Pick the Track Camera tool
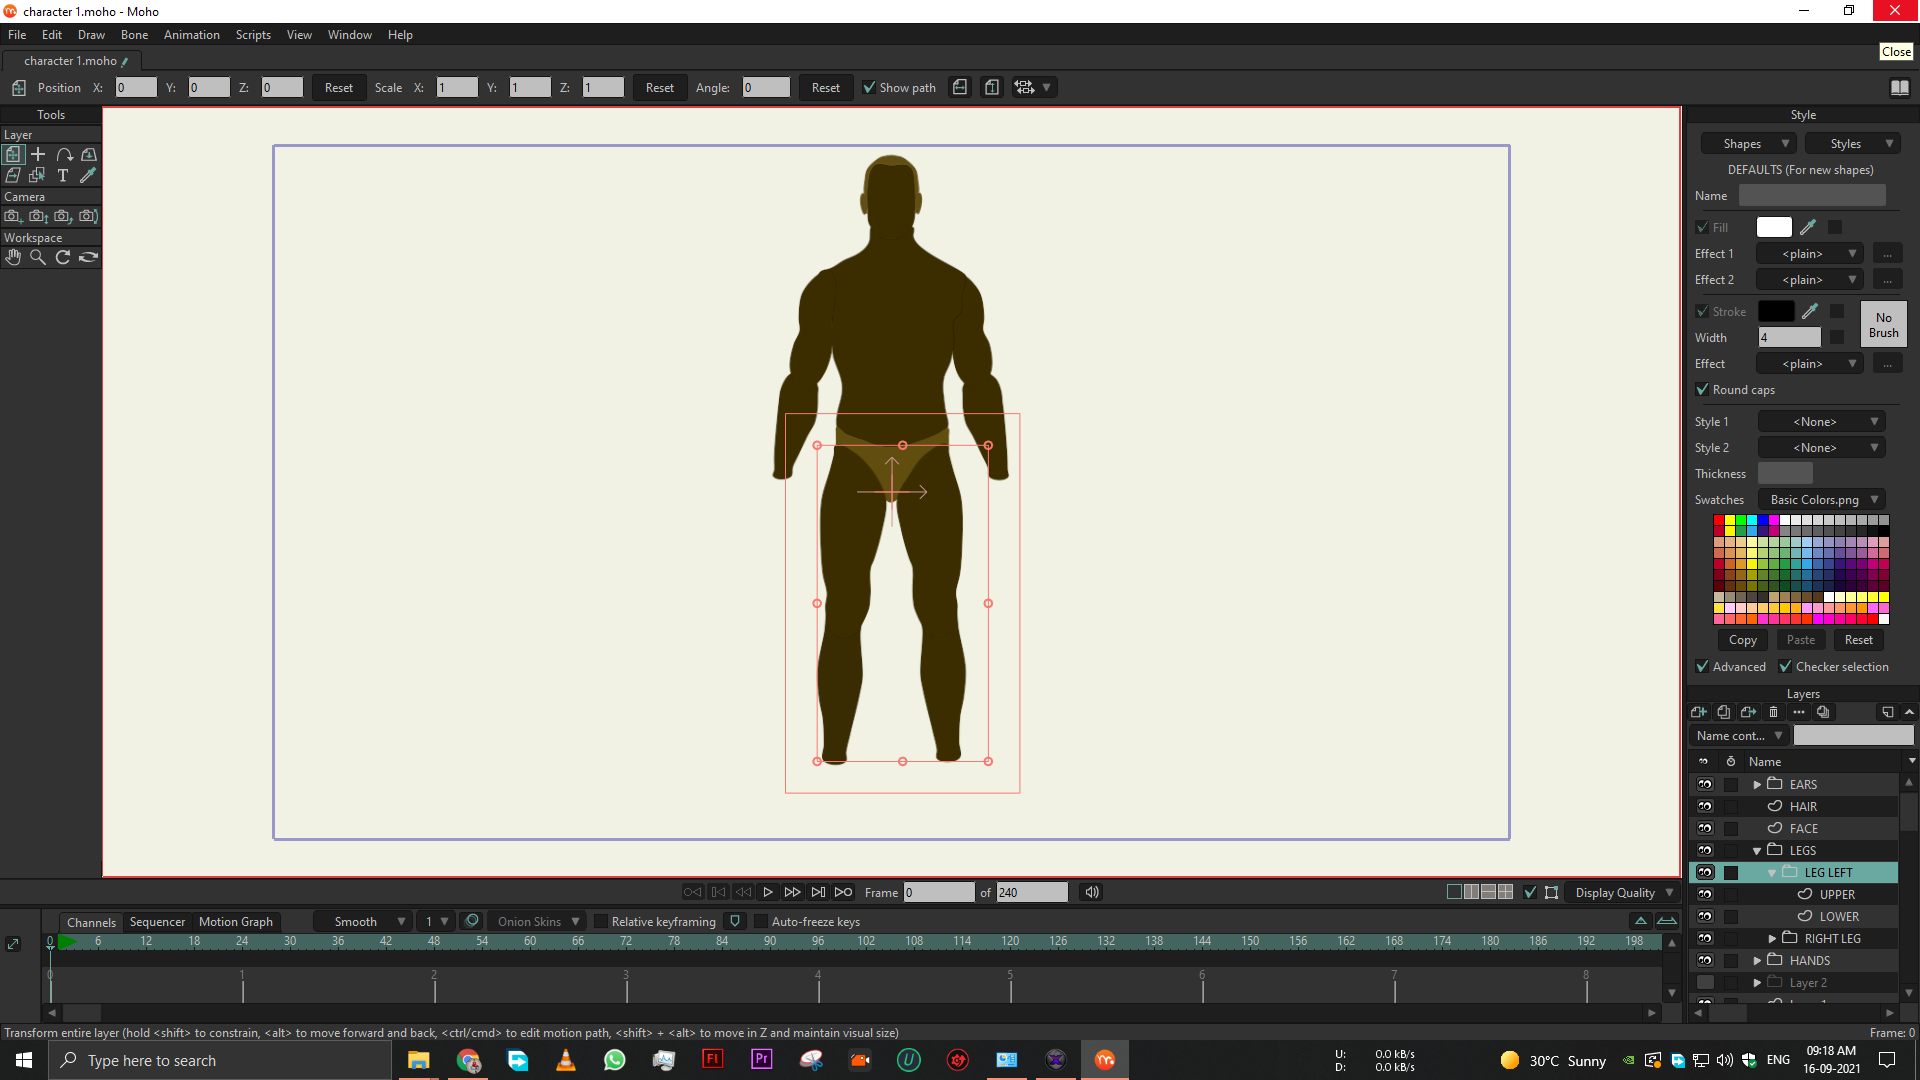The width and height of the screenshot is (1920, 1080). point(13,216)
